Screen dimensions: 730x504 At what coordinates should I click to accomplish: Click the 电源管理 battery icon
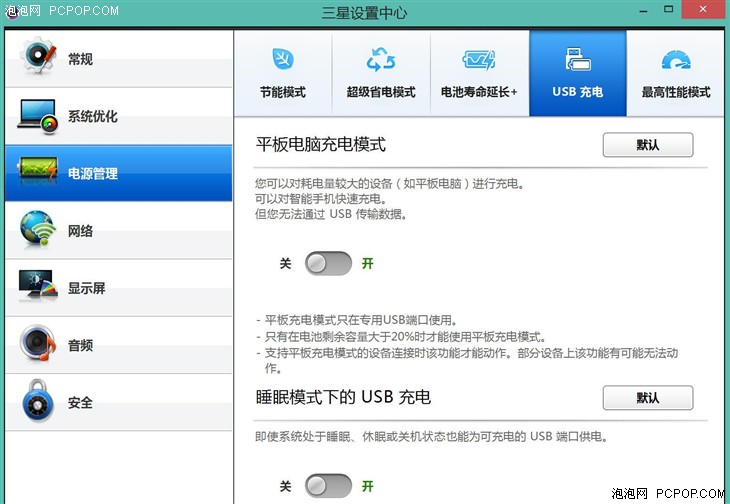37,169
